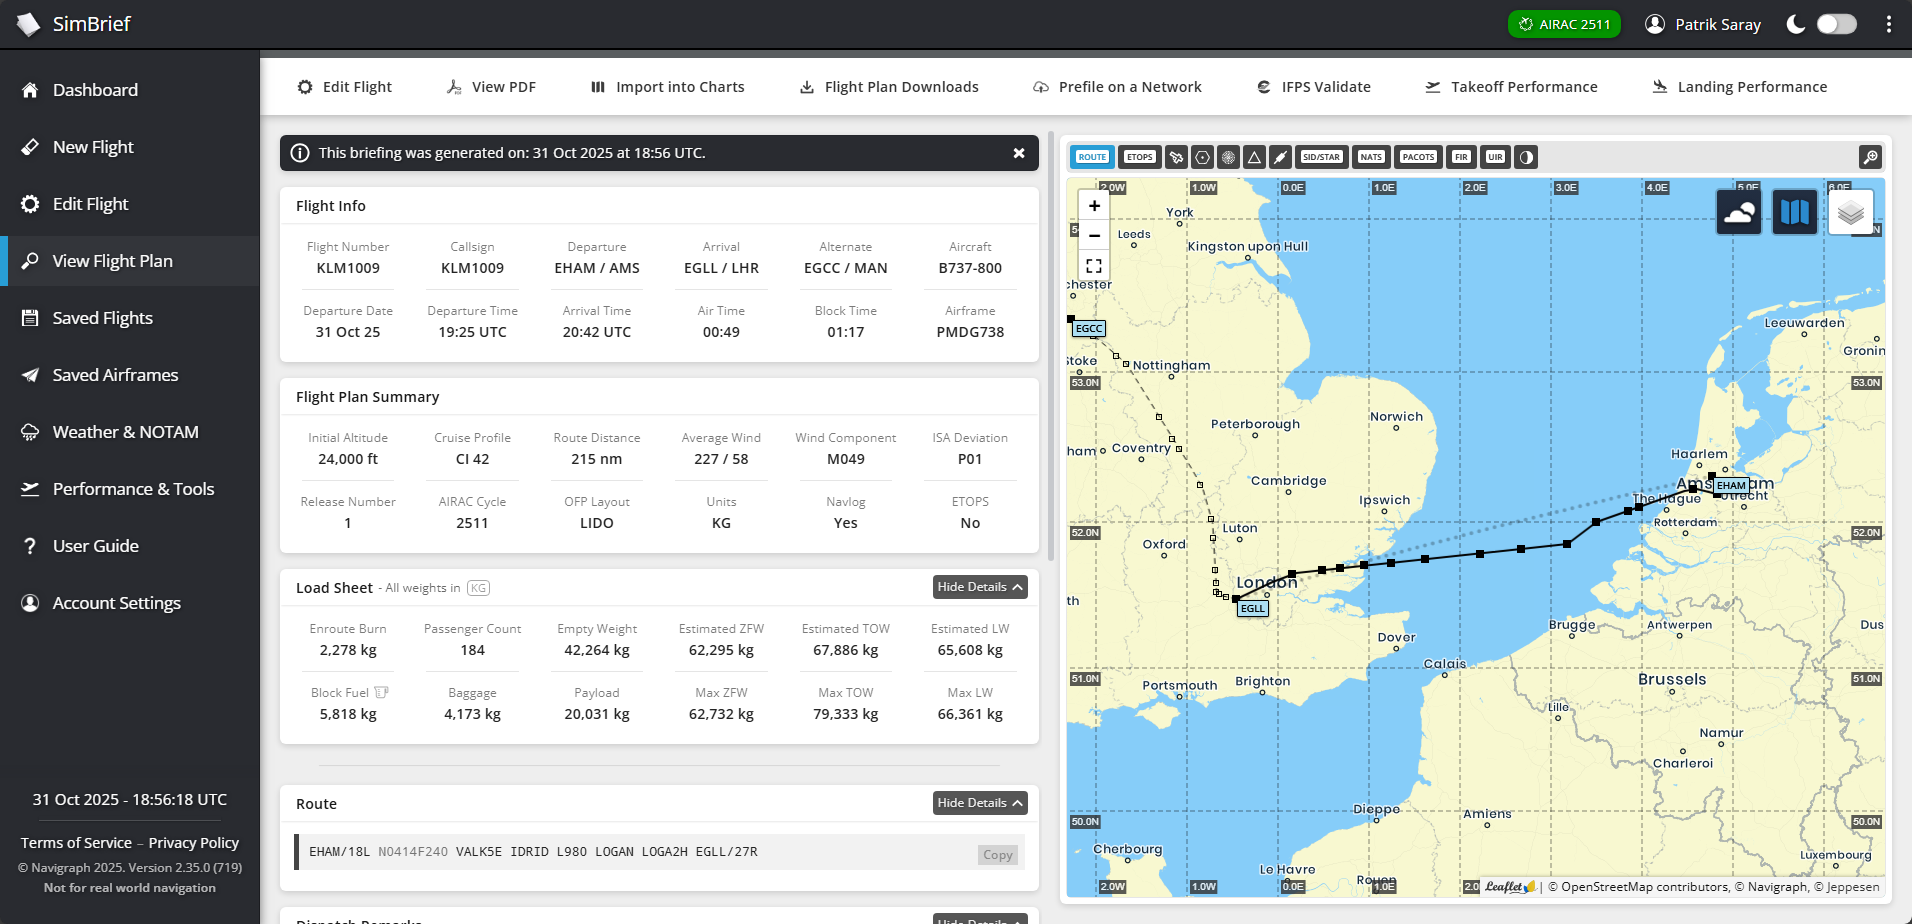
Task: Click the triangle waypoint icon in map toolbar
Action: coord(1254,157)
